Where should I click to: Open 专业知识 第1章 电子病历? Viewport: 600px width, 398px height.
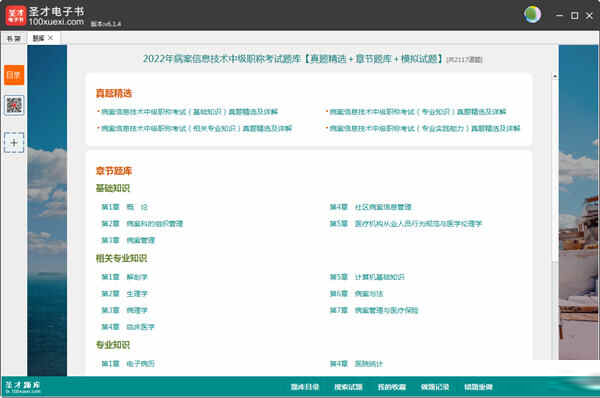[x=128, y=364]
